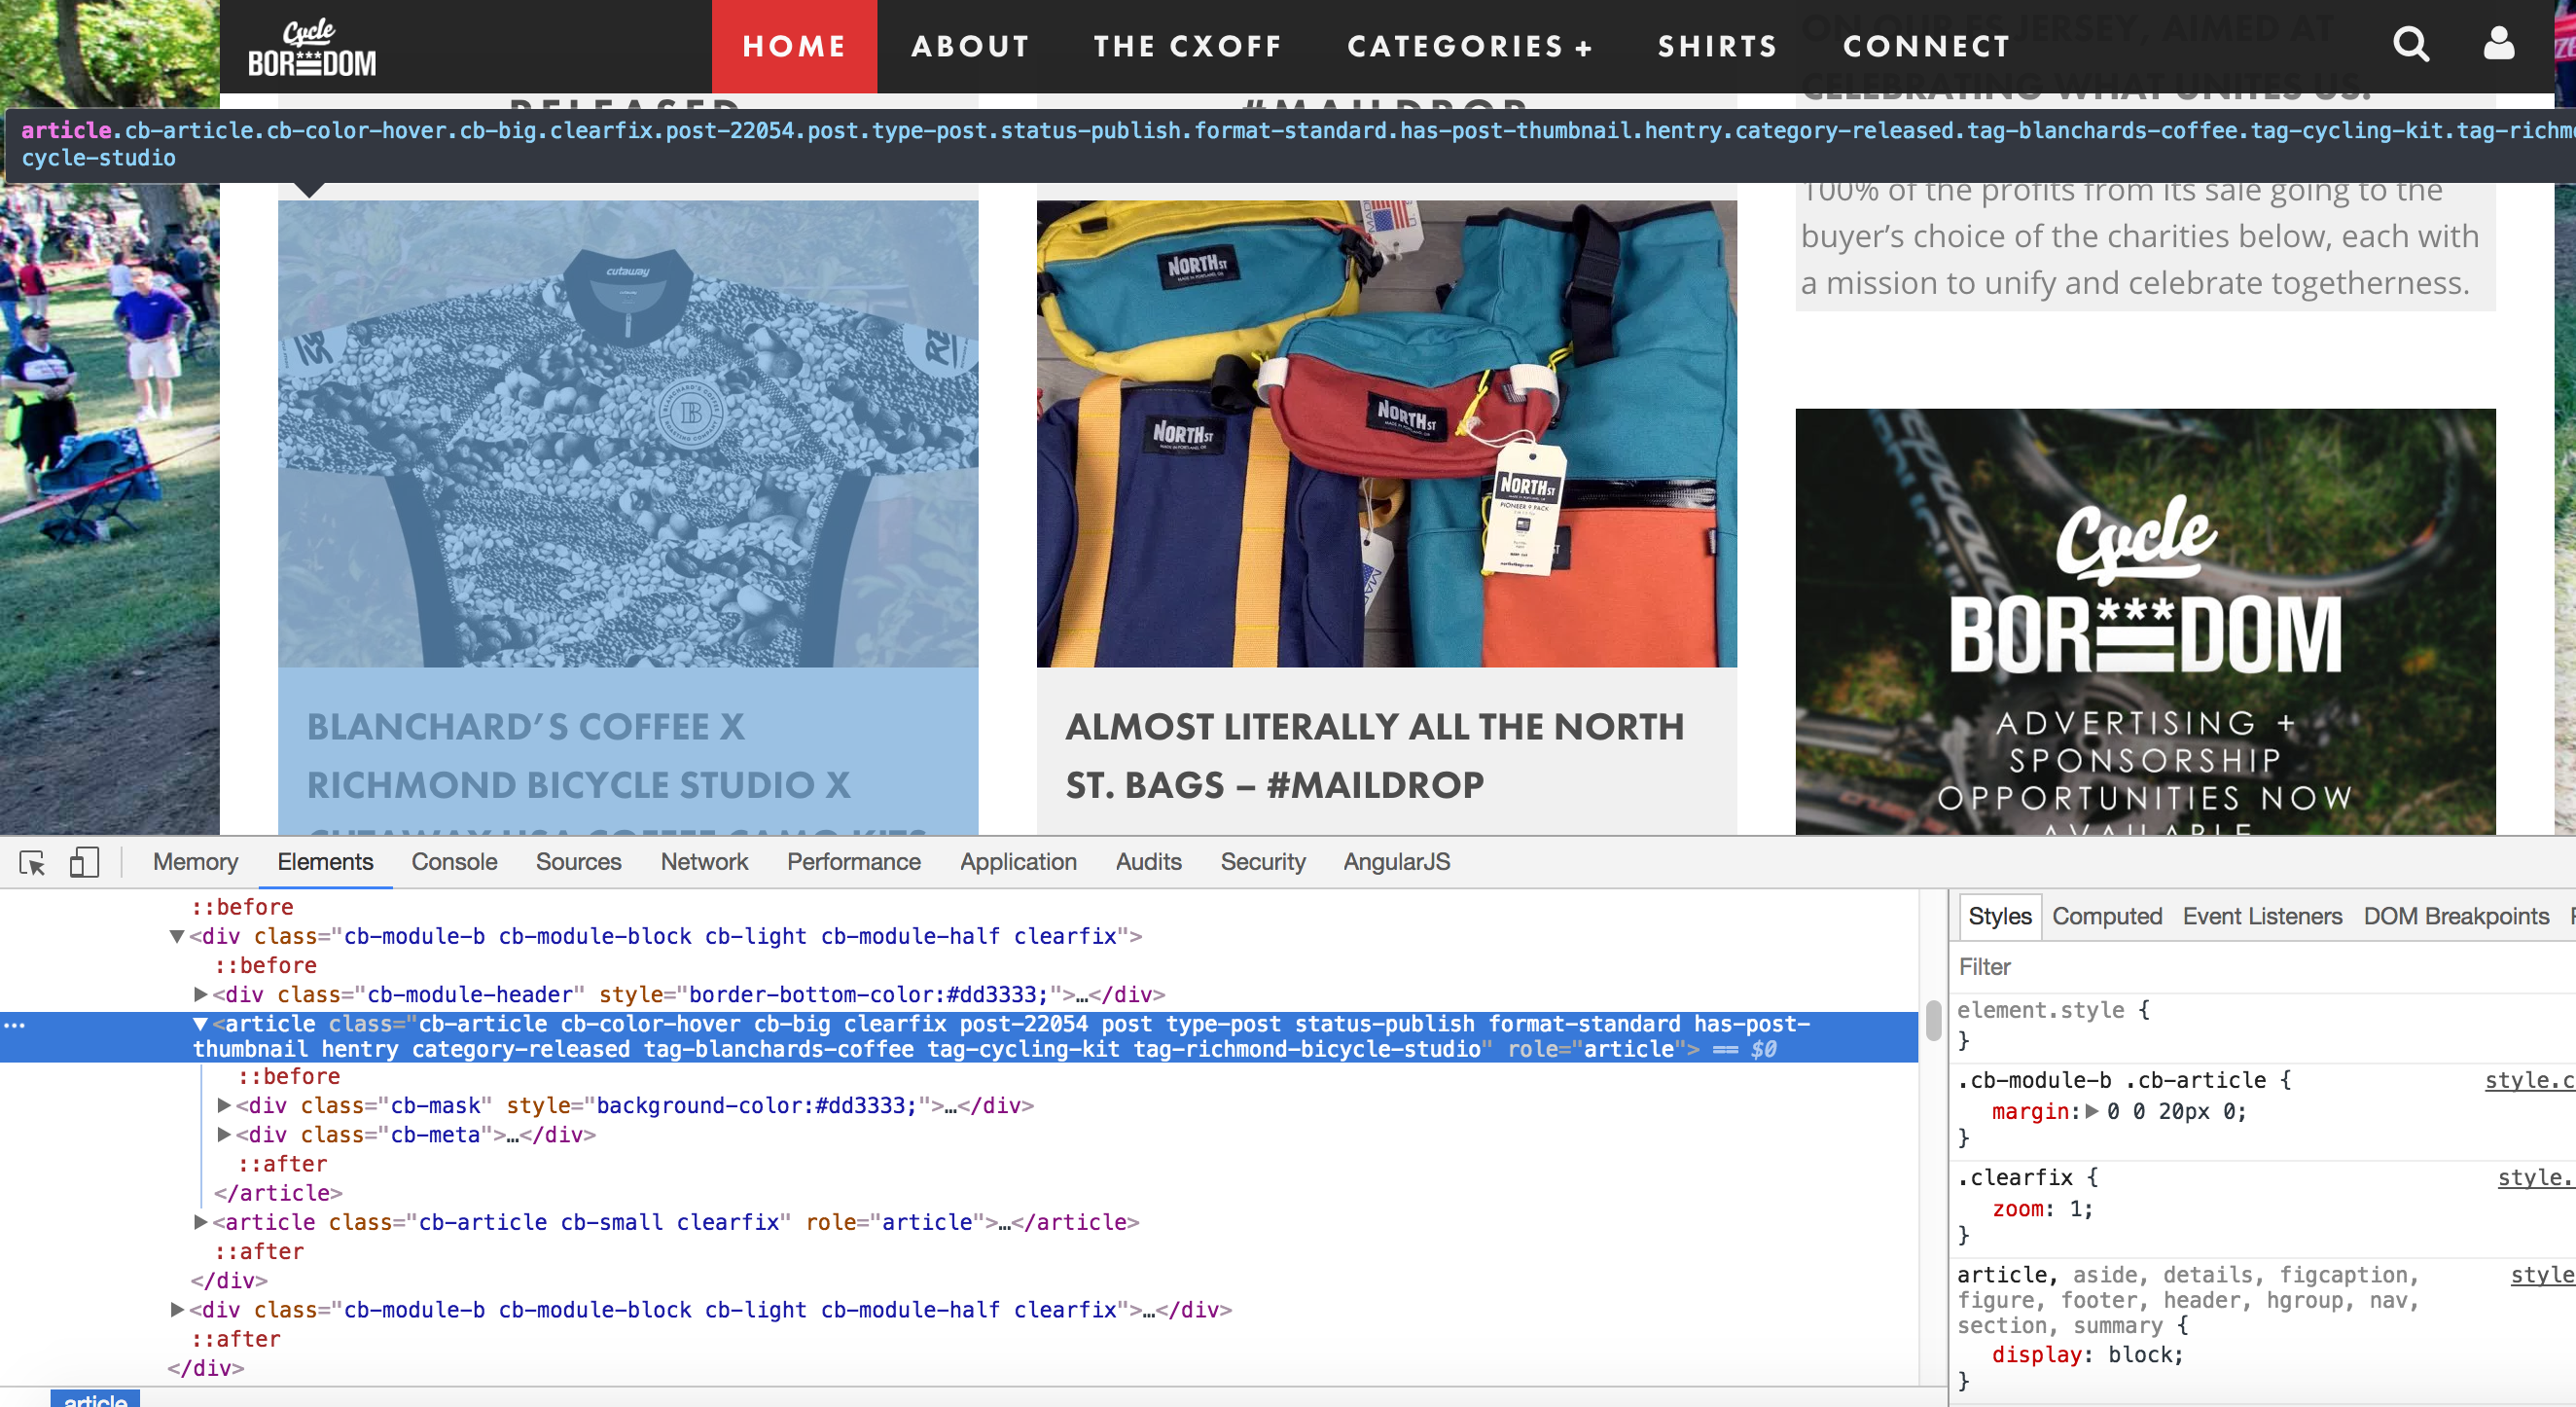Click the coffee camo jersey thumbnail
Viewport: 2576px width, 1407px height.
(x=628, y=433)
